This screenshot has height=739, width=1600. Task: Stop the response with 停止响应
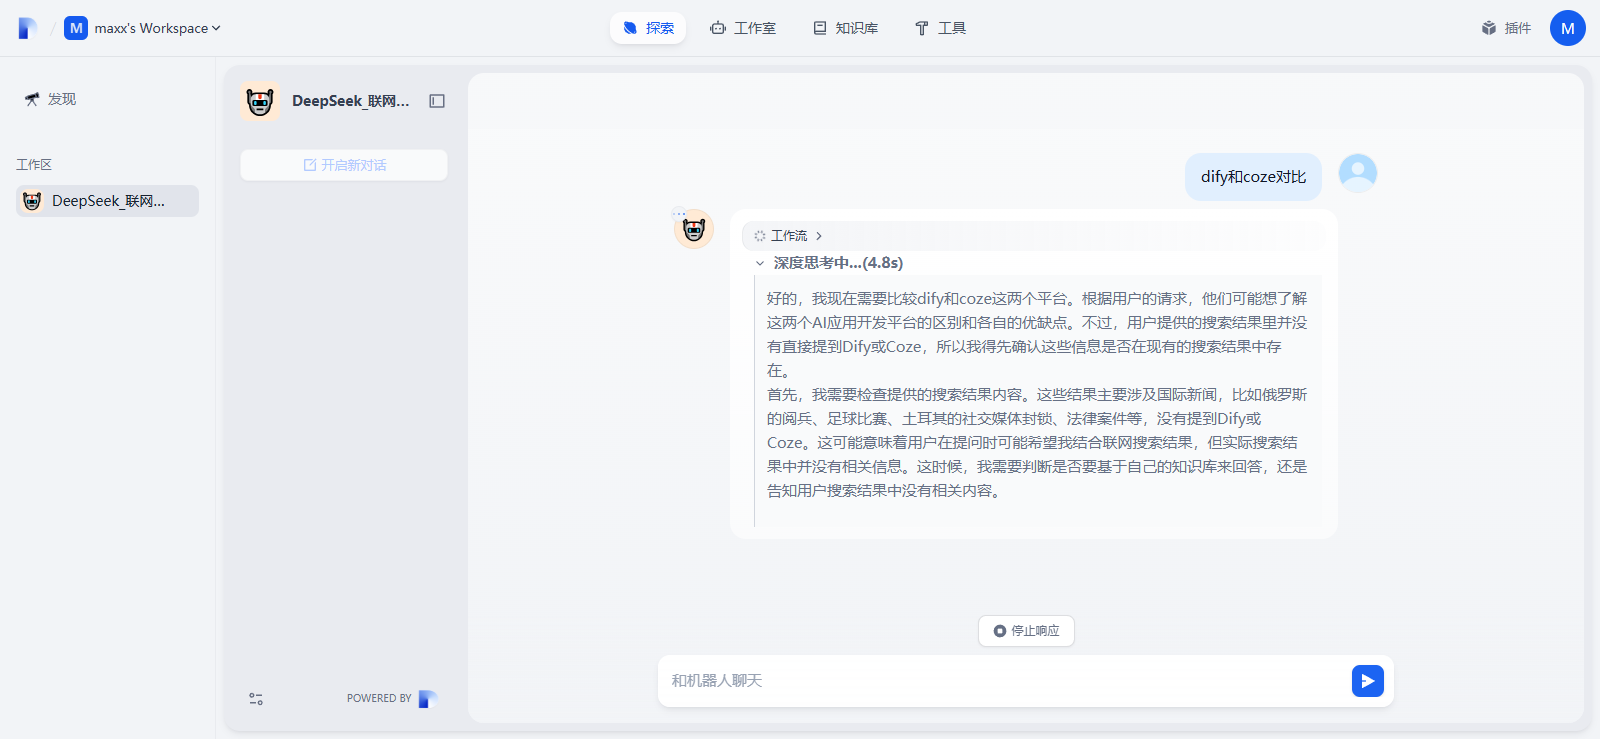point(1026,631)
